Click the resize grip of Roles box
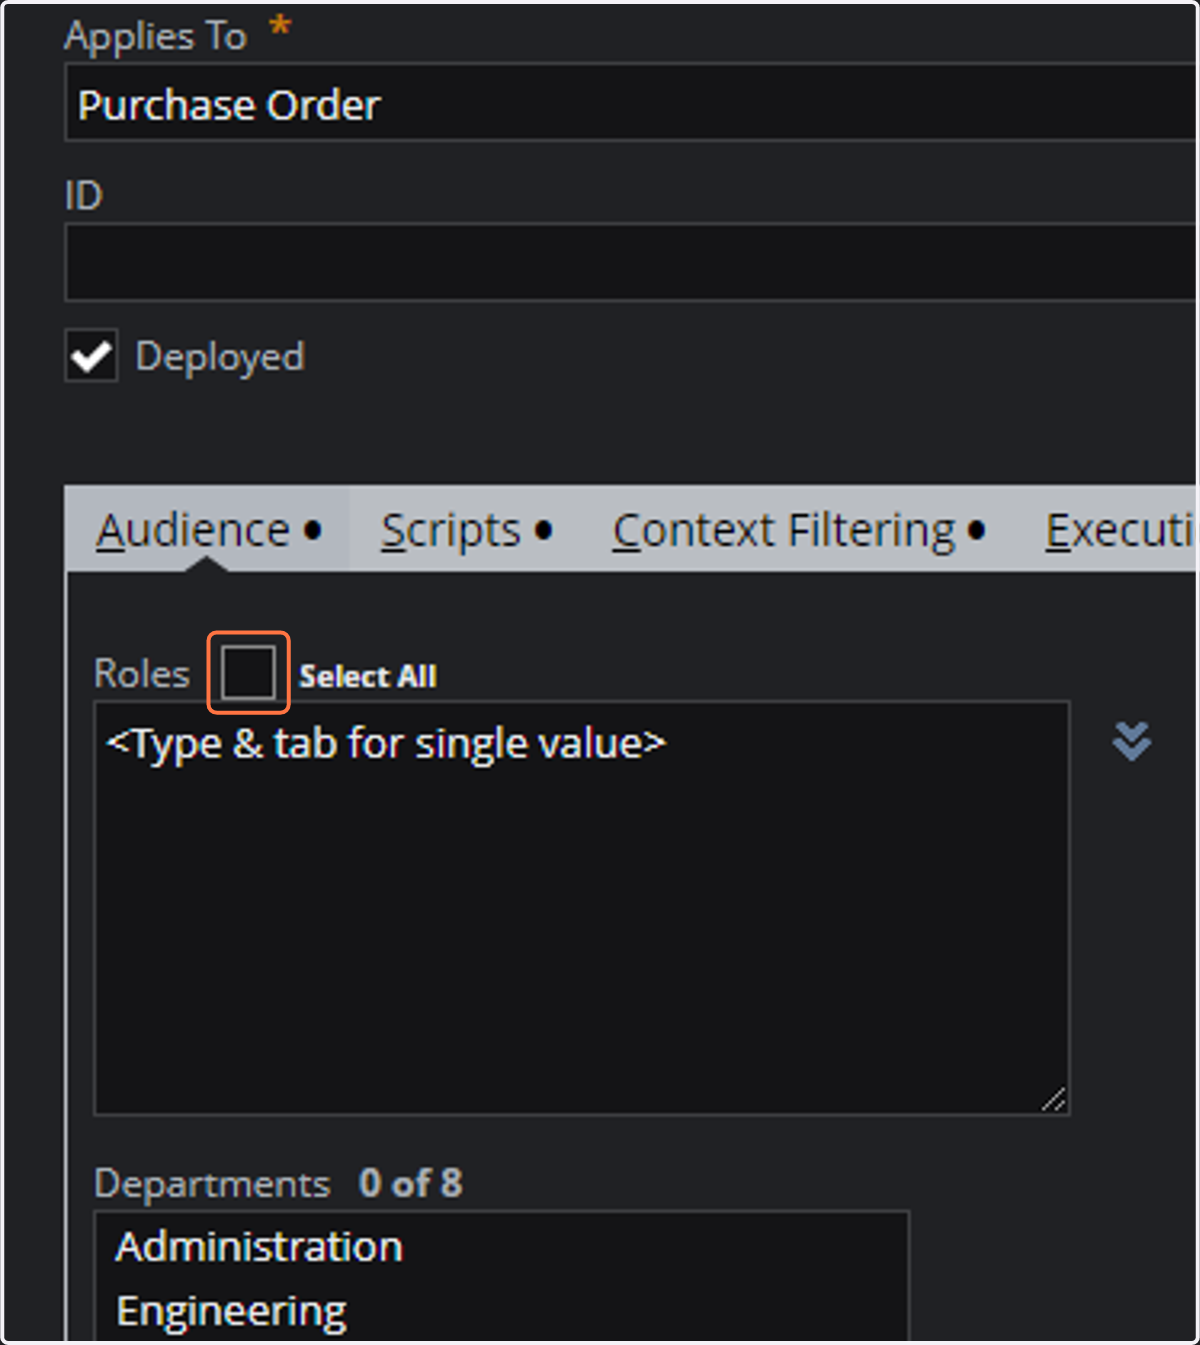 click(x=1054, y=1099)
